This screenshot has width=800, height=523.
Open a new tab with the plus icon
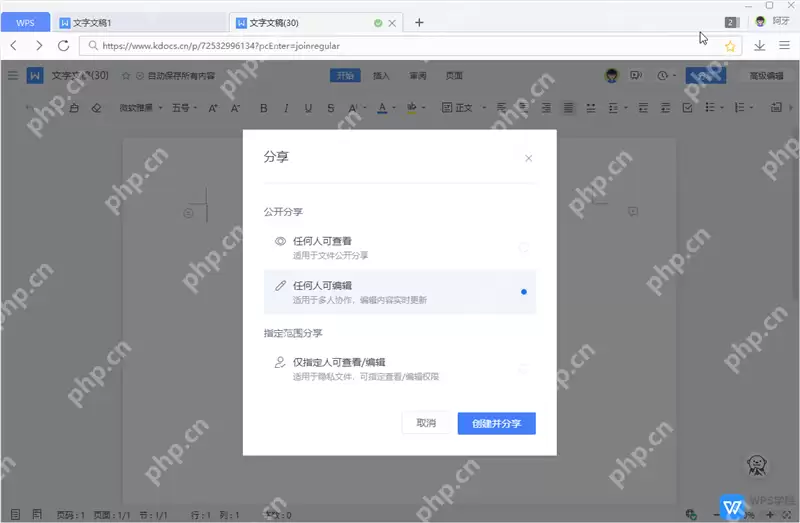pos(419,22)
